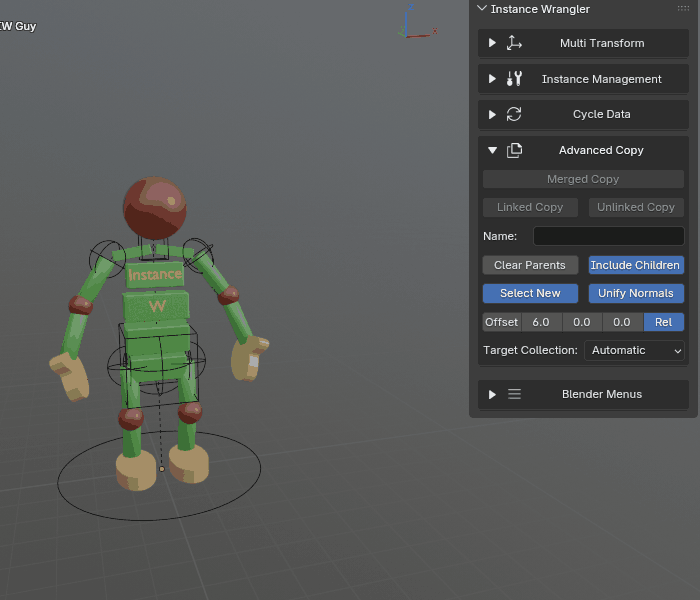Disable the Include Children toggle
The width and height of the screenshot is (700, 600).
pos(636,265)
